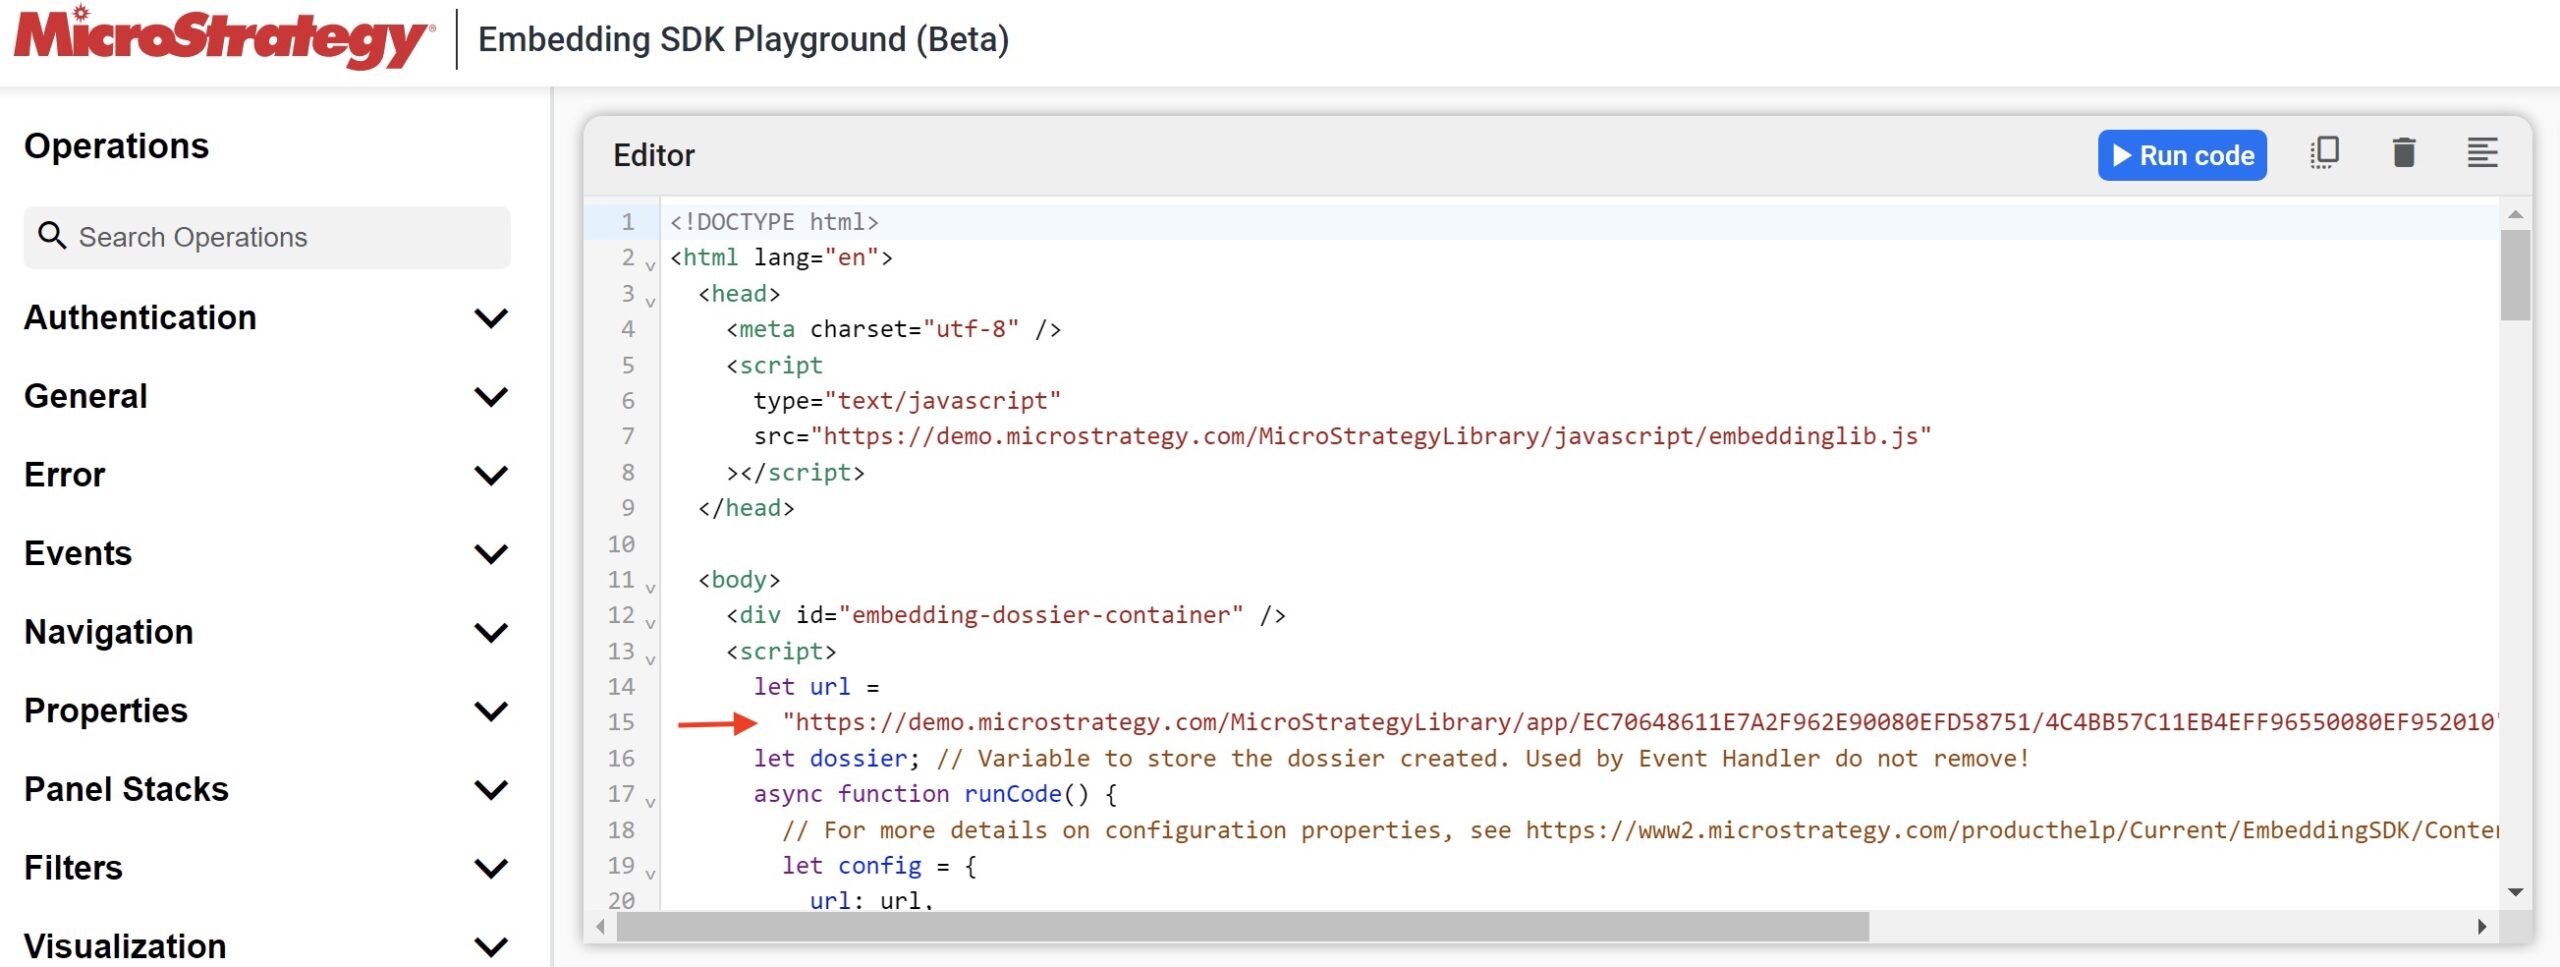Viewport: 2560px width, 967px height.
Task: Open the Authentication operations category
Action: 140,317
